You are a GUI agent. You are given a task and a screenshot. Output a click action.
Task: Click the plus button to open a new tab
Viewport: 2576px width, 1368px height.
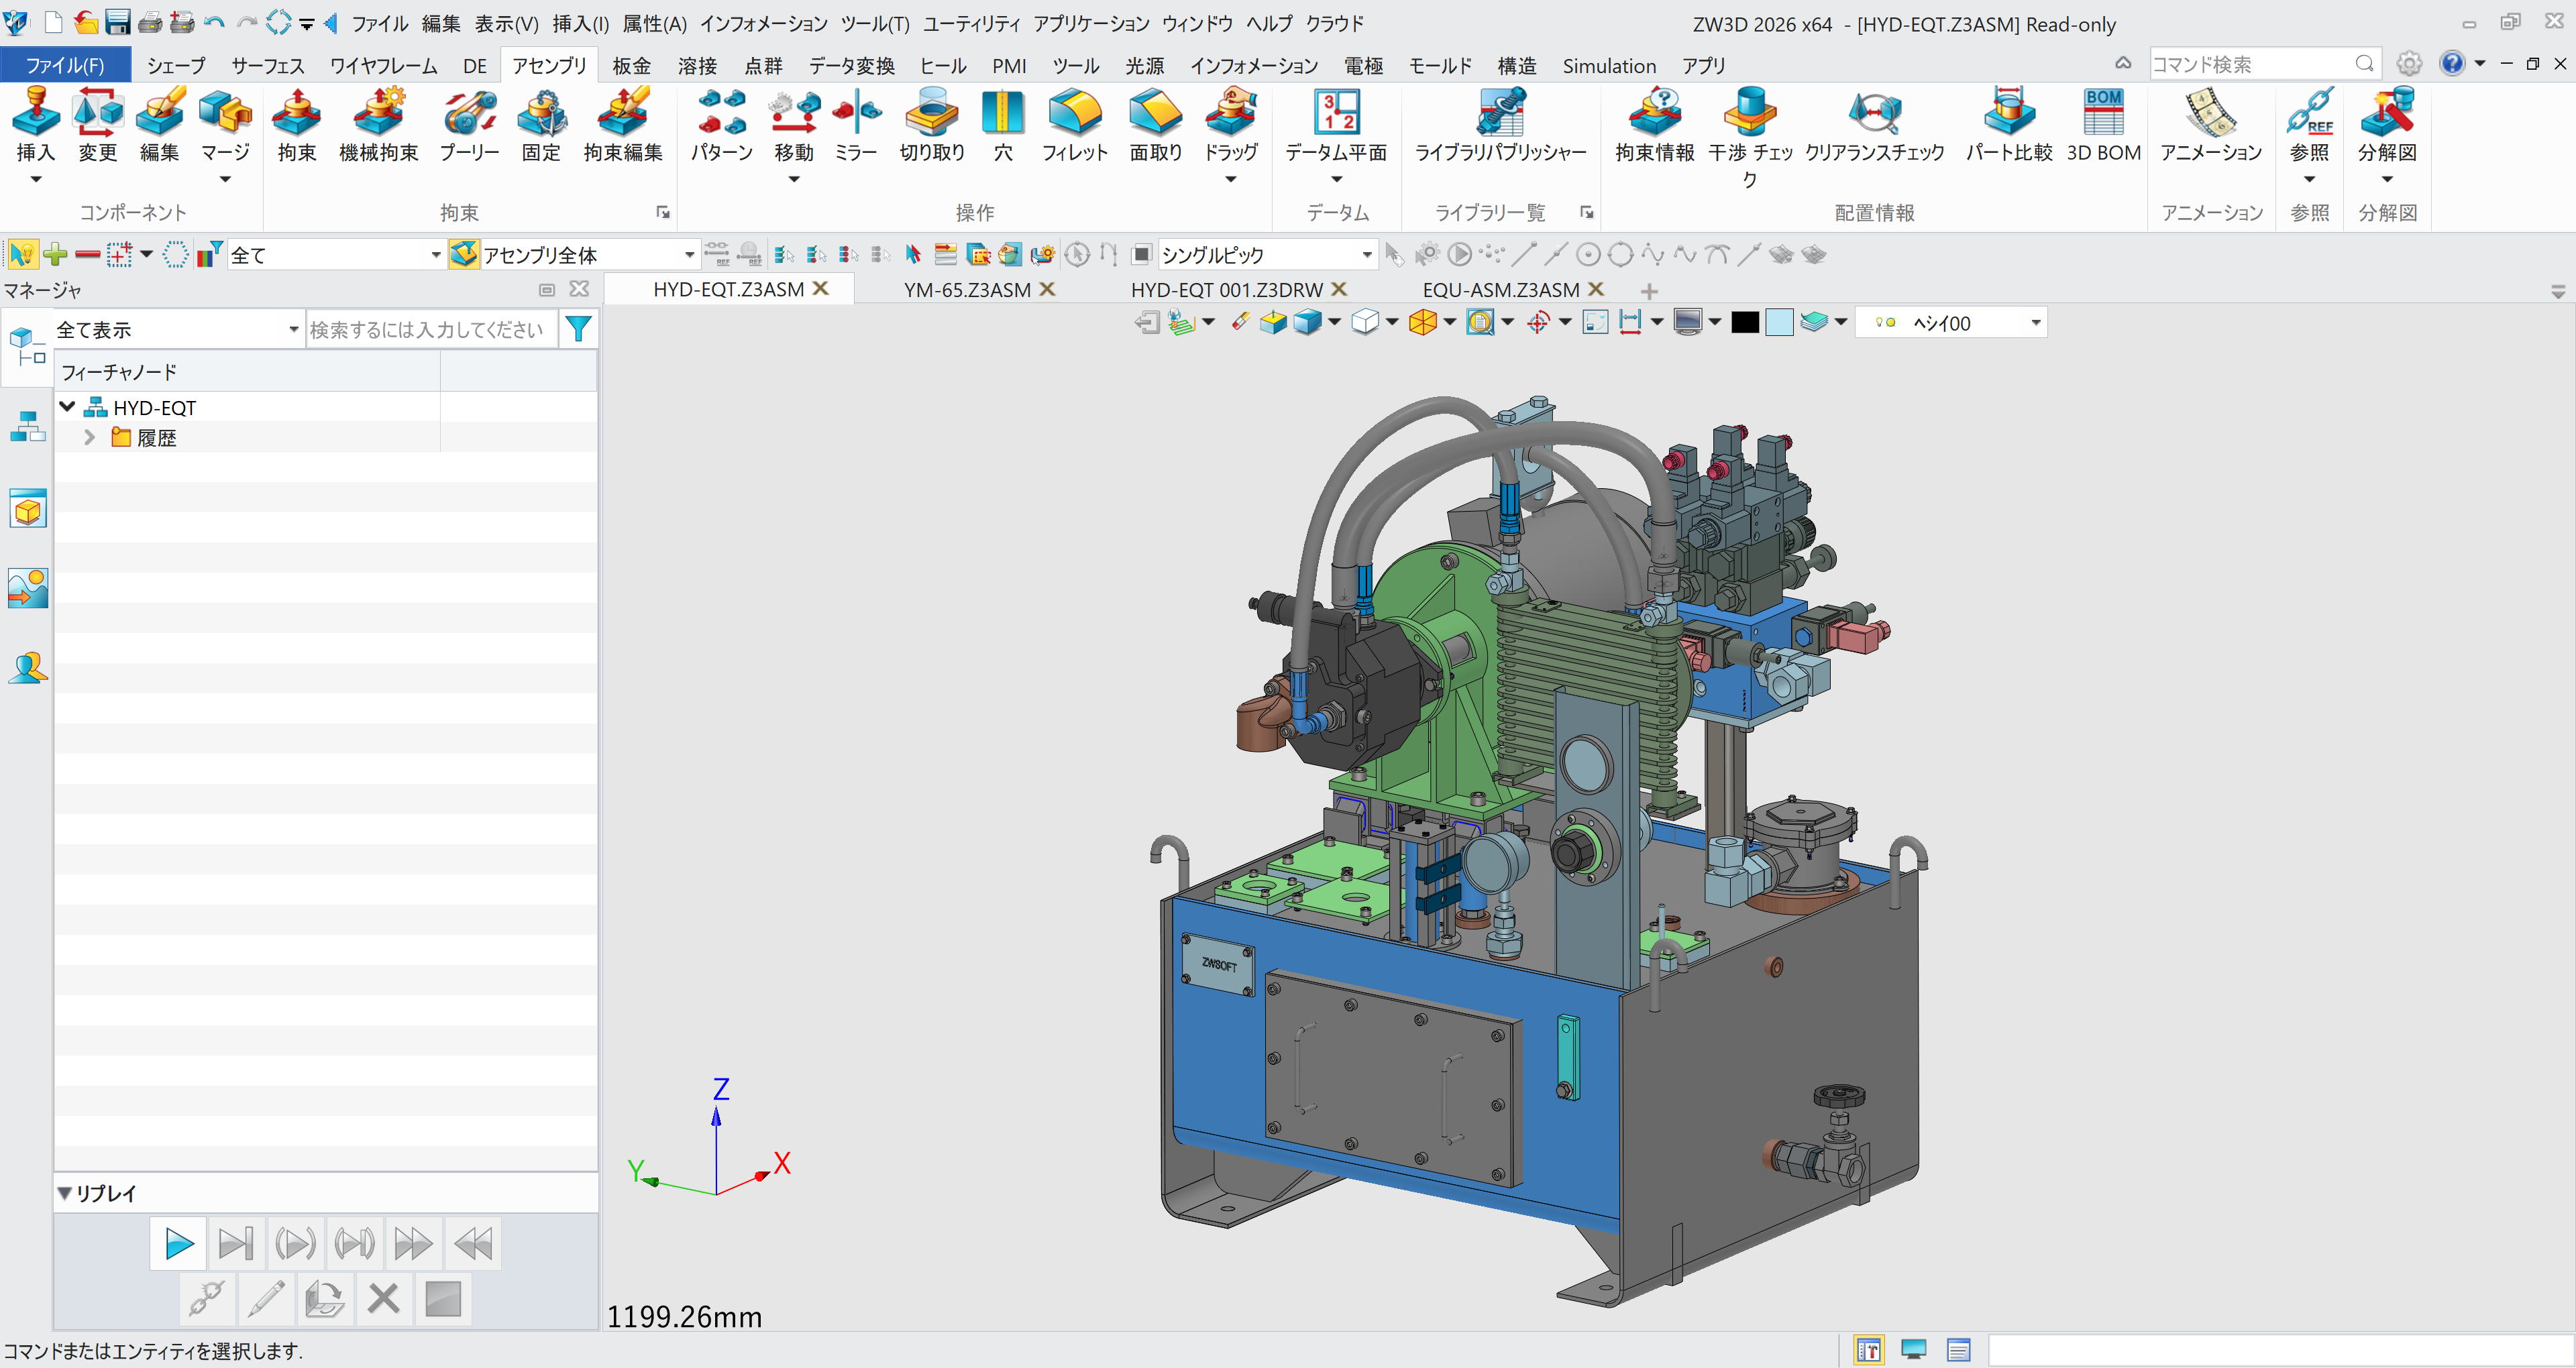(1648, 291)
